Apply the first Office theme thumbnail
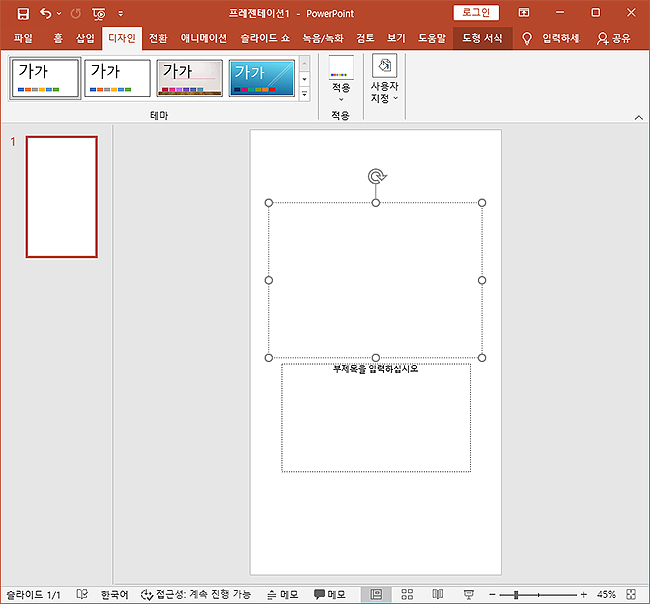The height and width of the screenshot is (604, 650). pyautogui.click(x=45, y=78)
